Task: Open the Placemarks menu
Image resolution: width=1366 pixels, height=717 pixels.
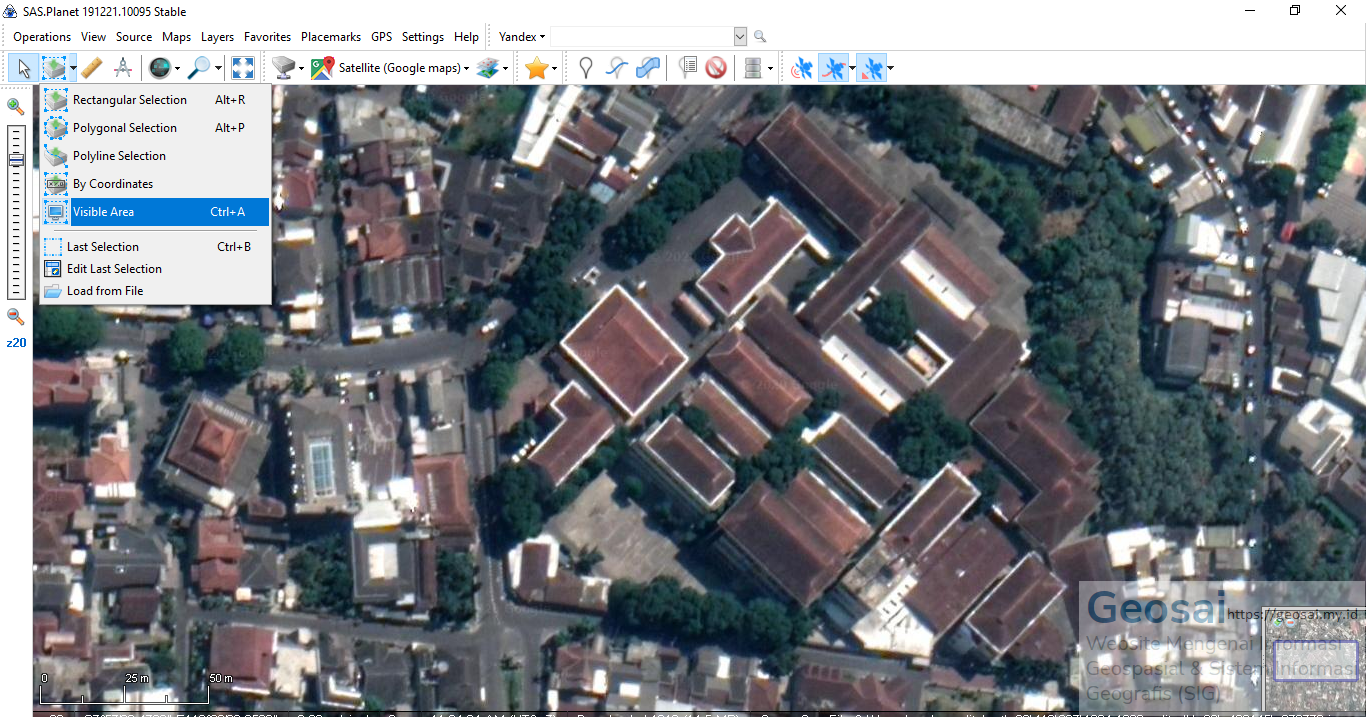Action: [330, 36]
